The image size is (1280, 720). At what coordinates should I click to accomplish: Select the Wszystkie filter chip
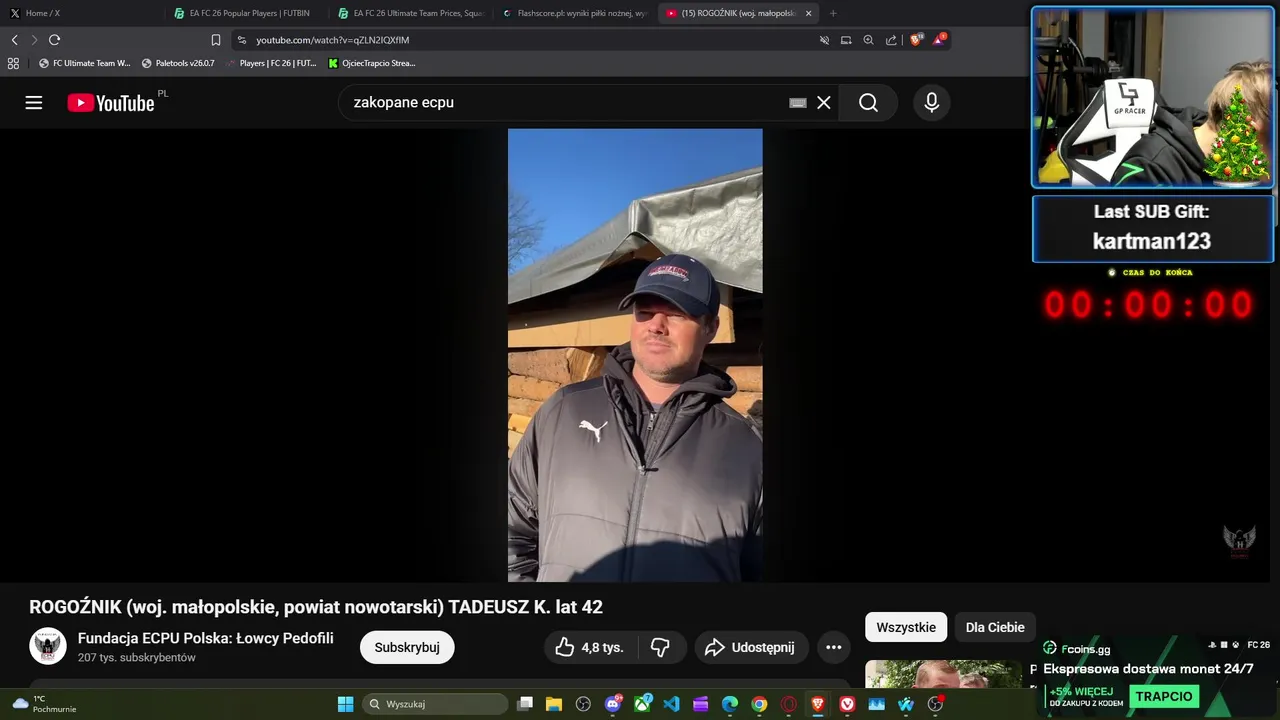906,627
